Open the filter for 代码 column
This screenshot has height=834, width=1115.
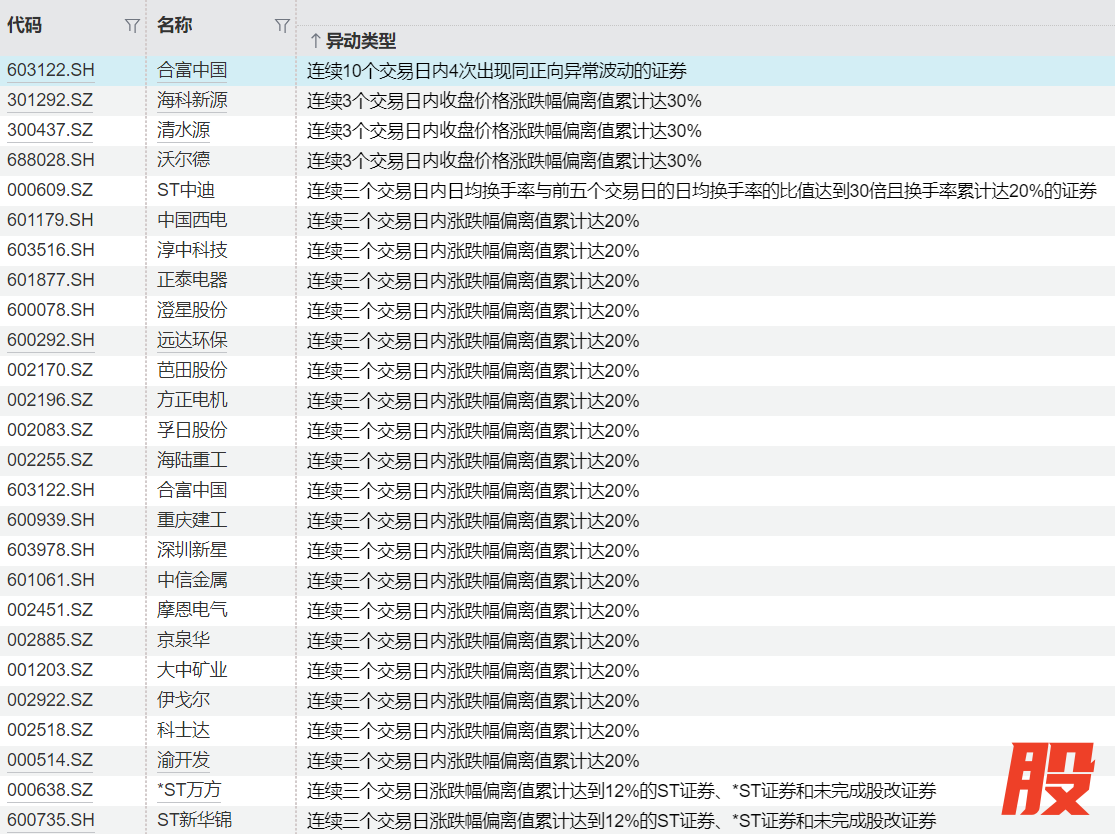[x=132, y=26]
